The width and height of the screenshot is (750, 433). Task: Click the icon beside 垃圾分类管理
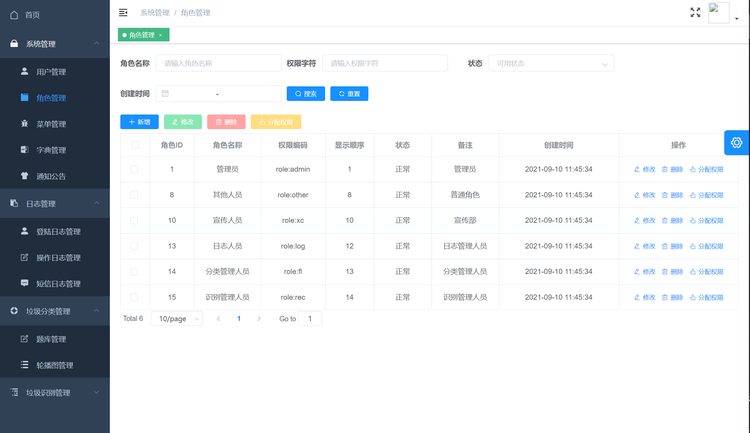point(14,311)
